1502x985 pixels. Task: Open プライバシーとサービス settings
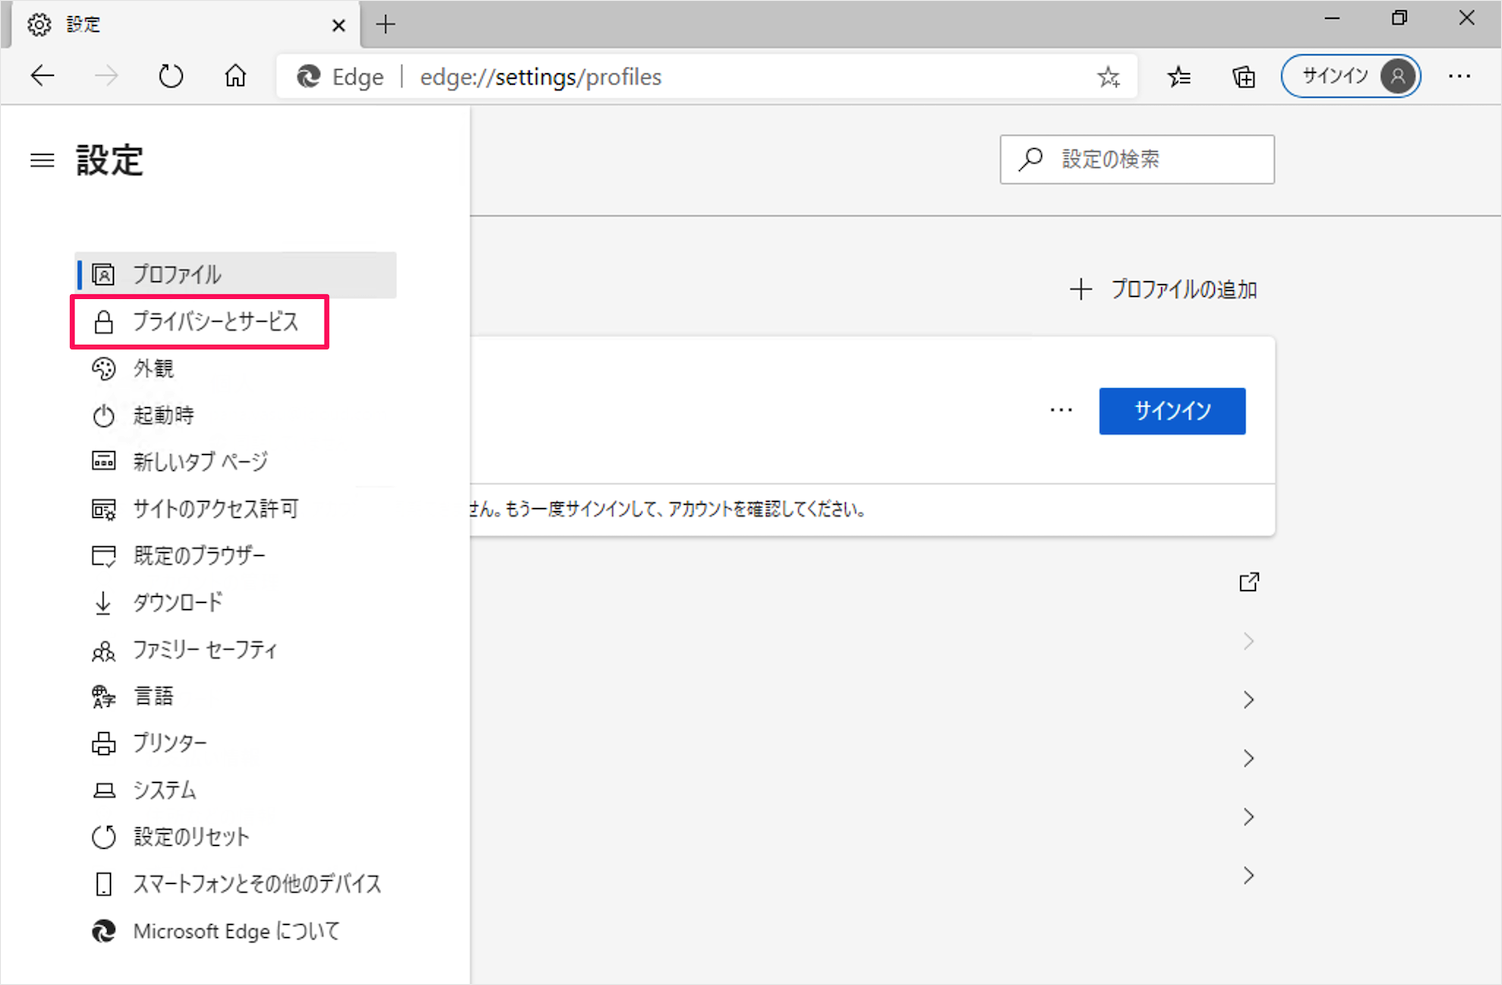point(200,322)
